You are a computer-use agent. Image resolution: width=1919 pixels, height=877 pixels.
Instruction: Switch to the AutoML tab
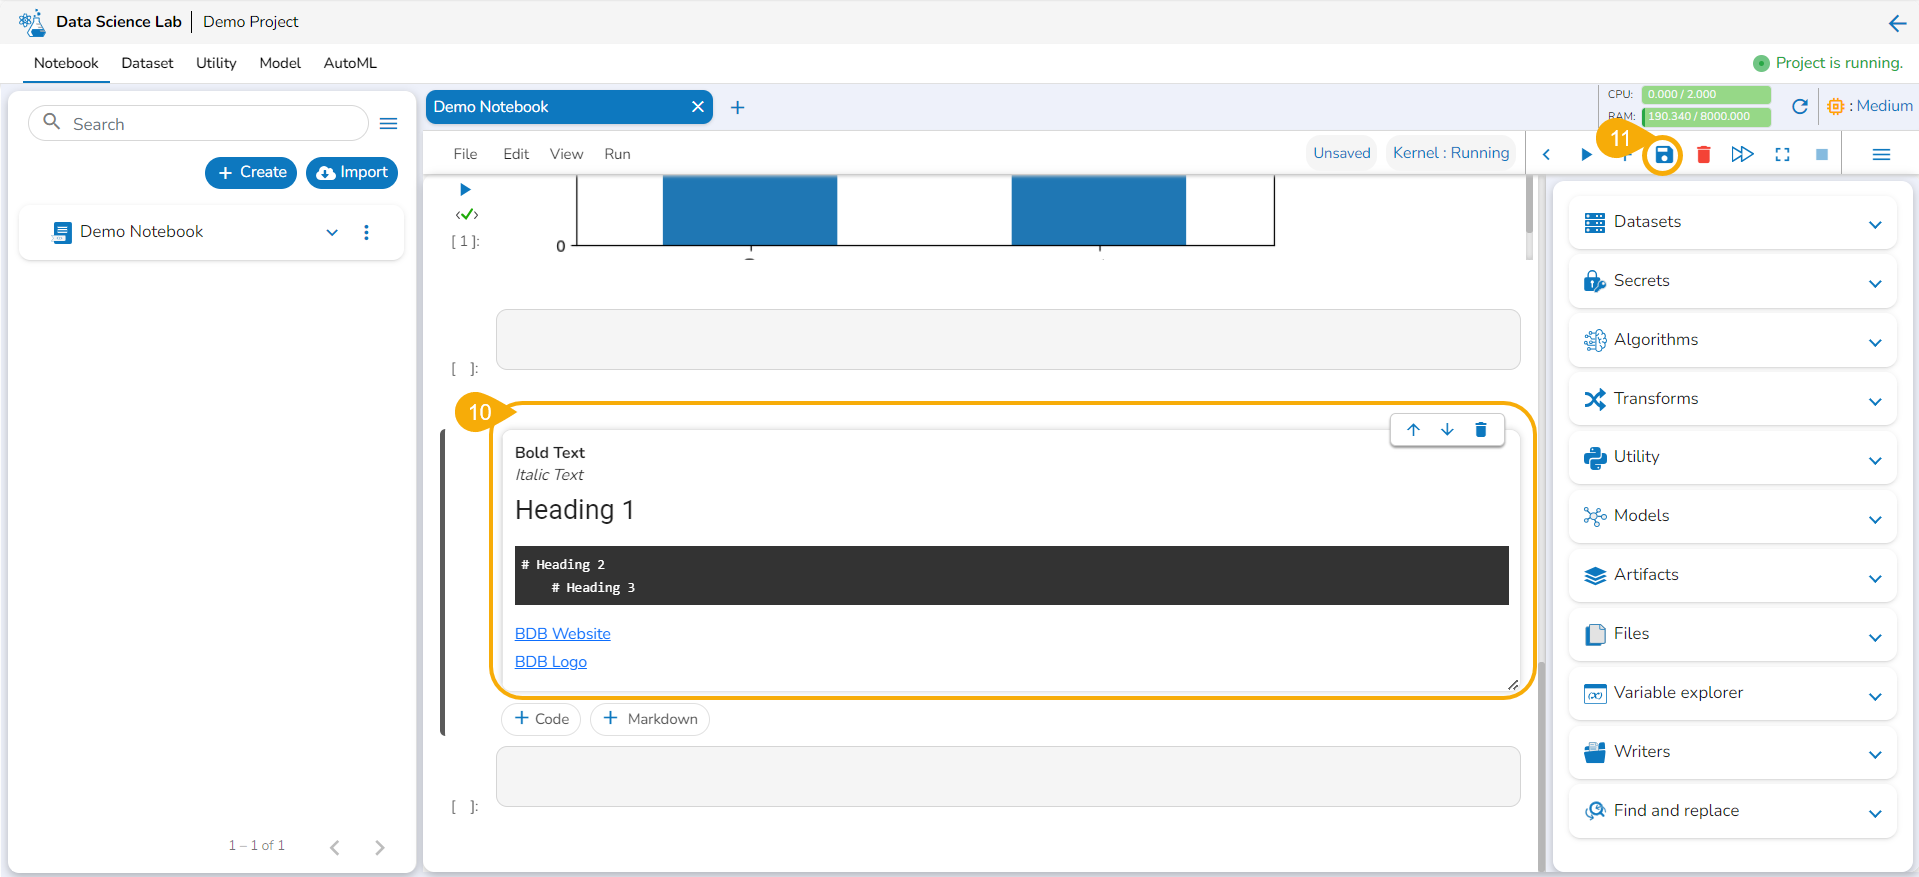(350, 63)
